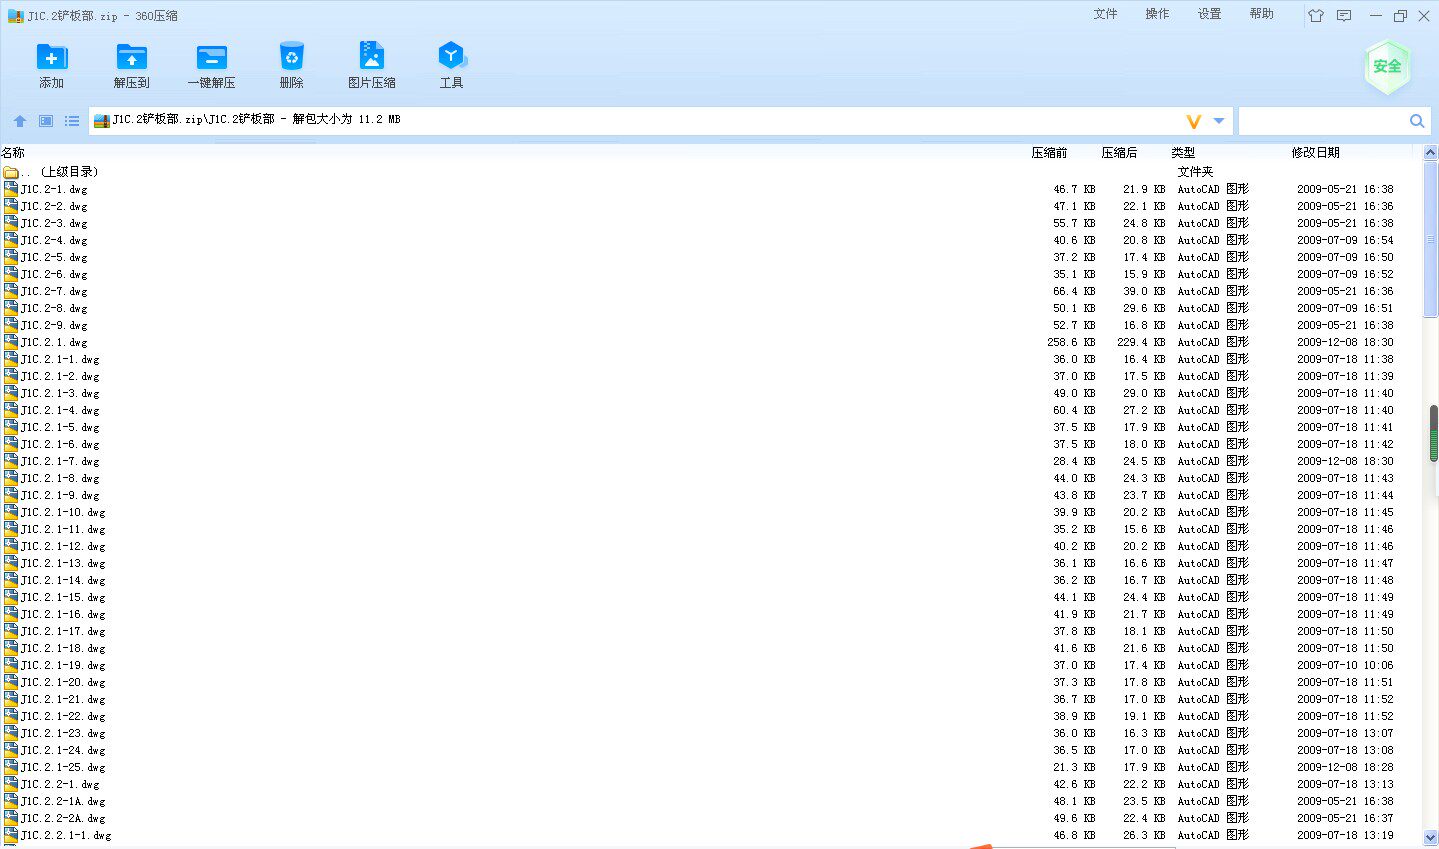The image size is (1439, 849).
Task: Select the .. (上级目录) row
Action: click(710, 172)
